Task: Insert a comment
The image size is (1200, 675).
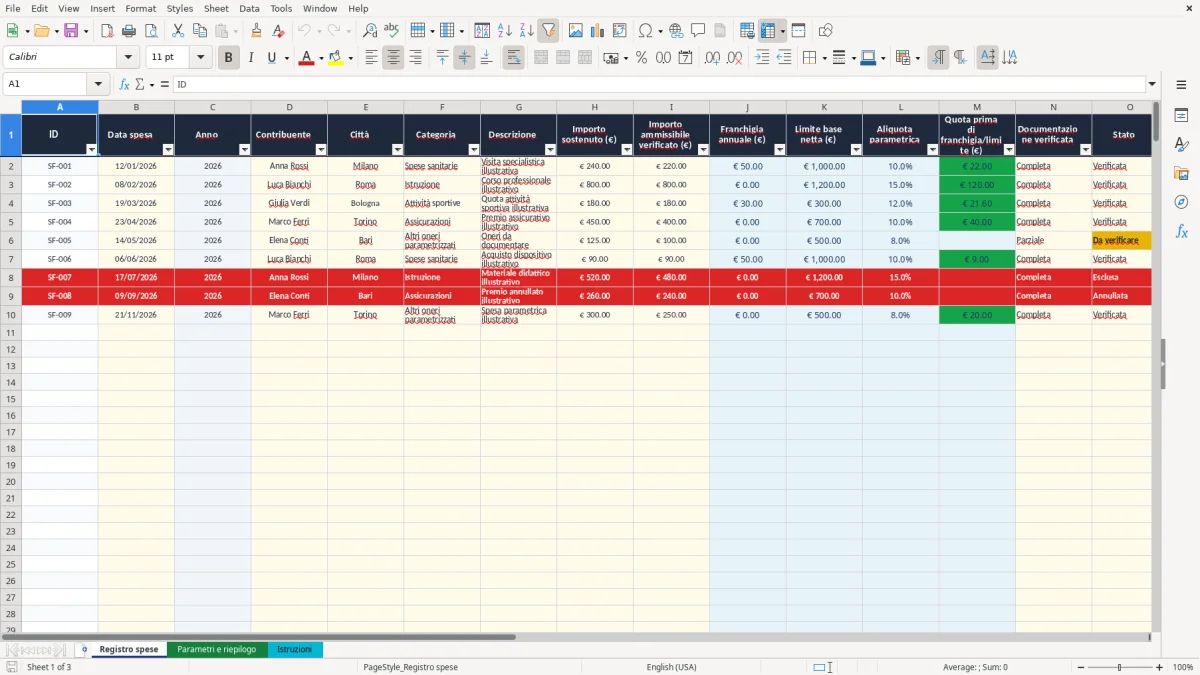Action: 698,31
